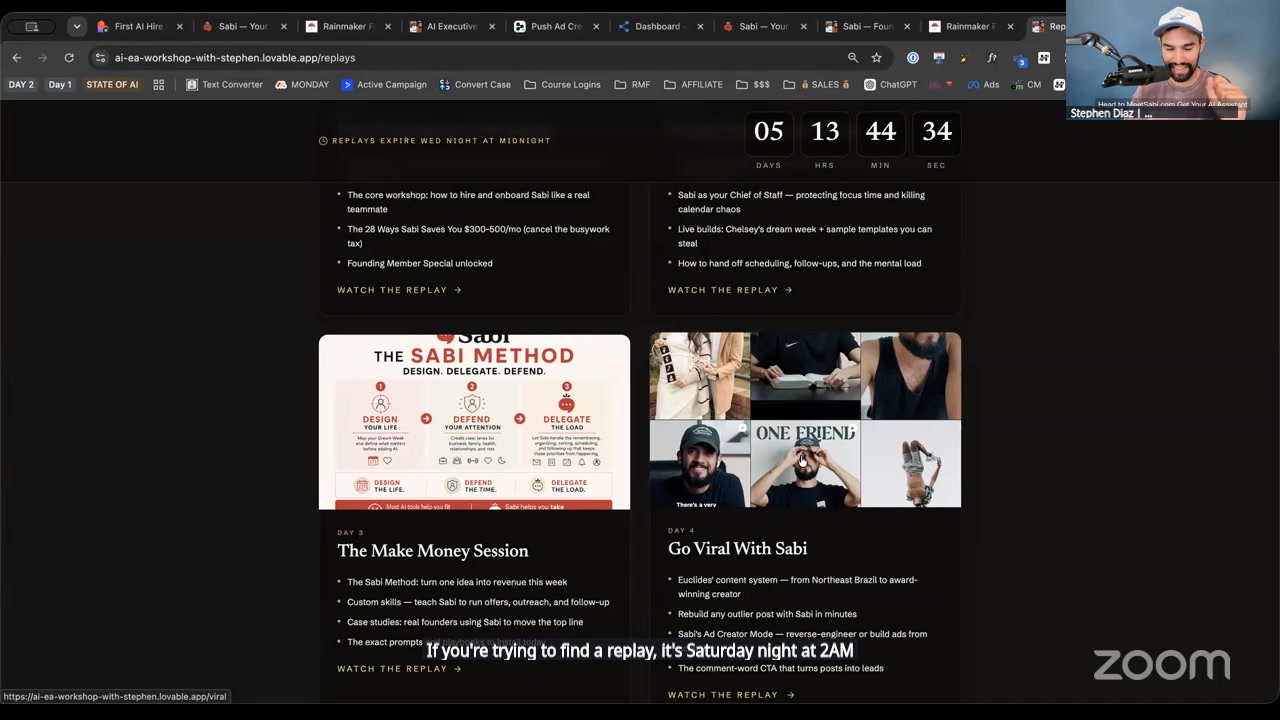Open the red triangle waveform bookmark
1280x720 pixels.
pos(942,85)
